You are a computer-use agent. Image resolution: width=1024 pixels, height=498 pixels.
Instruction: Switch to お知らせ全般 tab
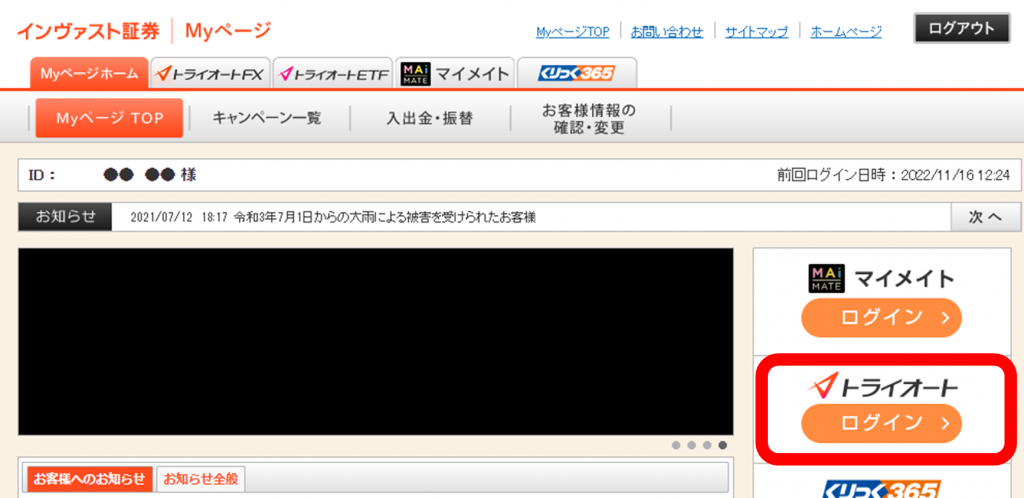(x=200, y=480)
